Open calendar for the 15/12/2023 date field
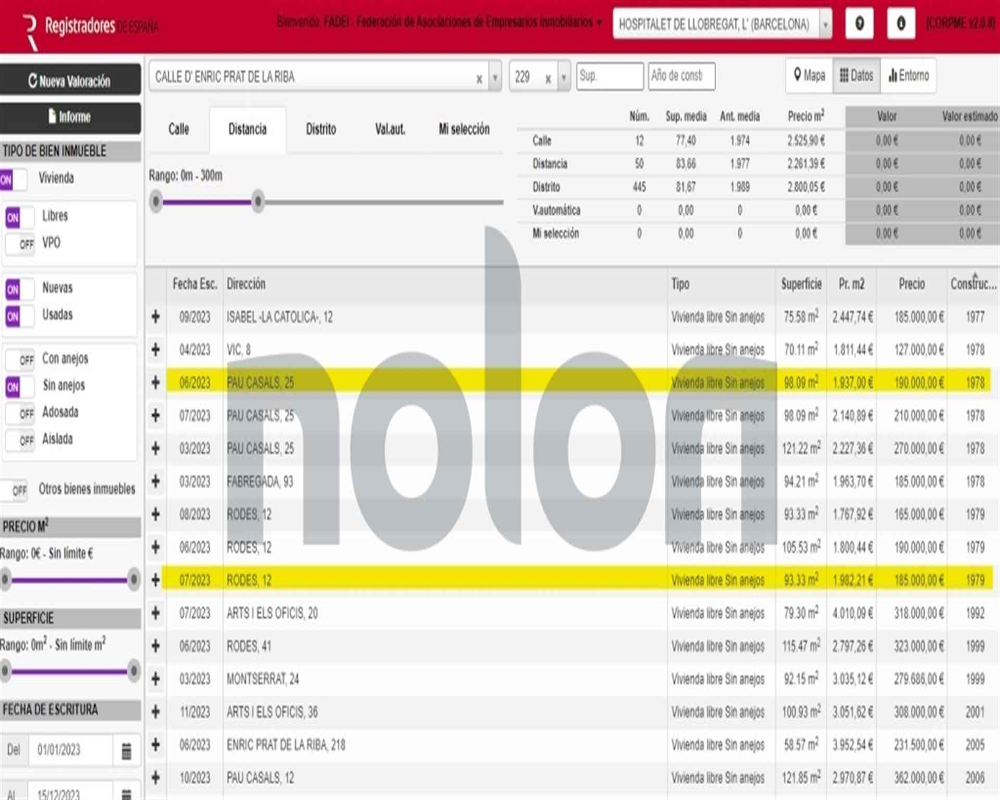The width and height of the screenshot is (1000, 800). pos(126,794)
